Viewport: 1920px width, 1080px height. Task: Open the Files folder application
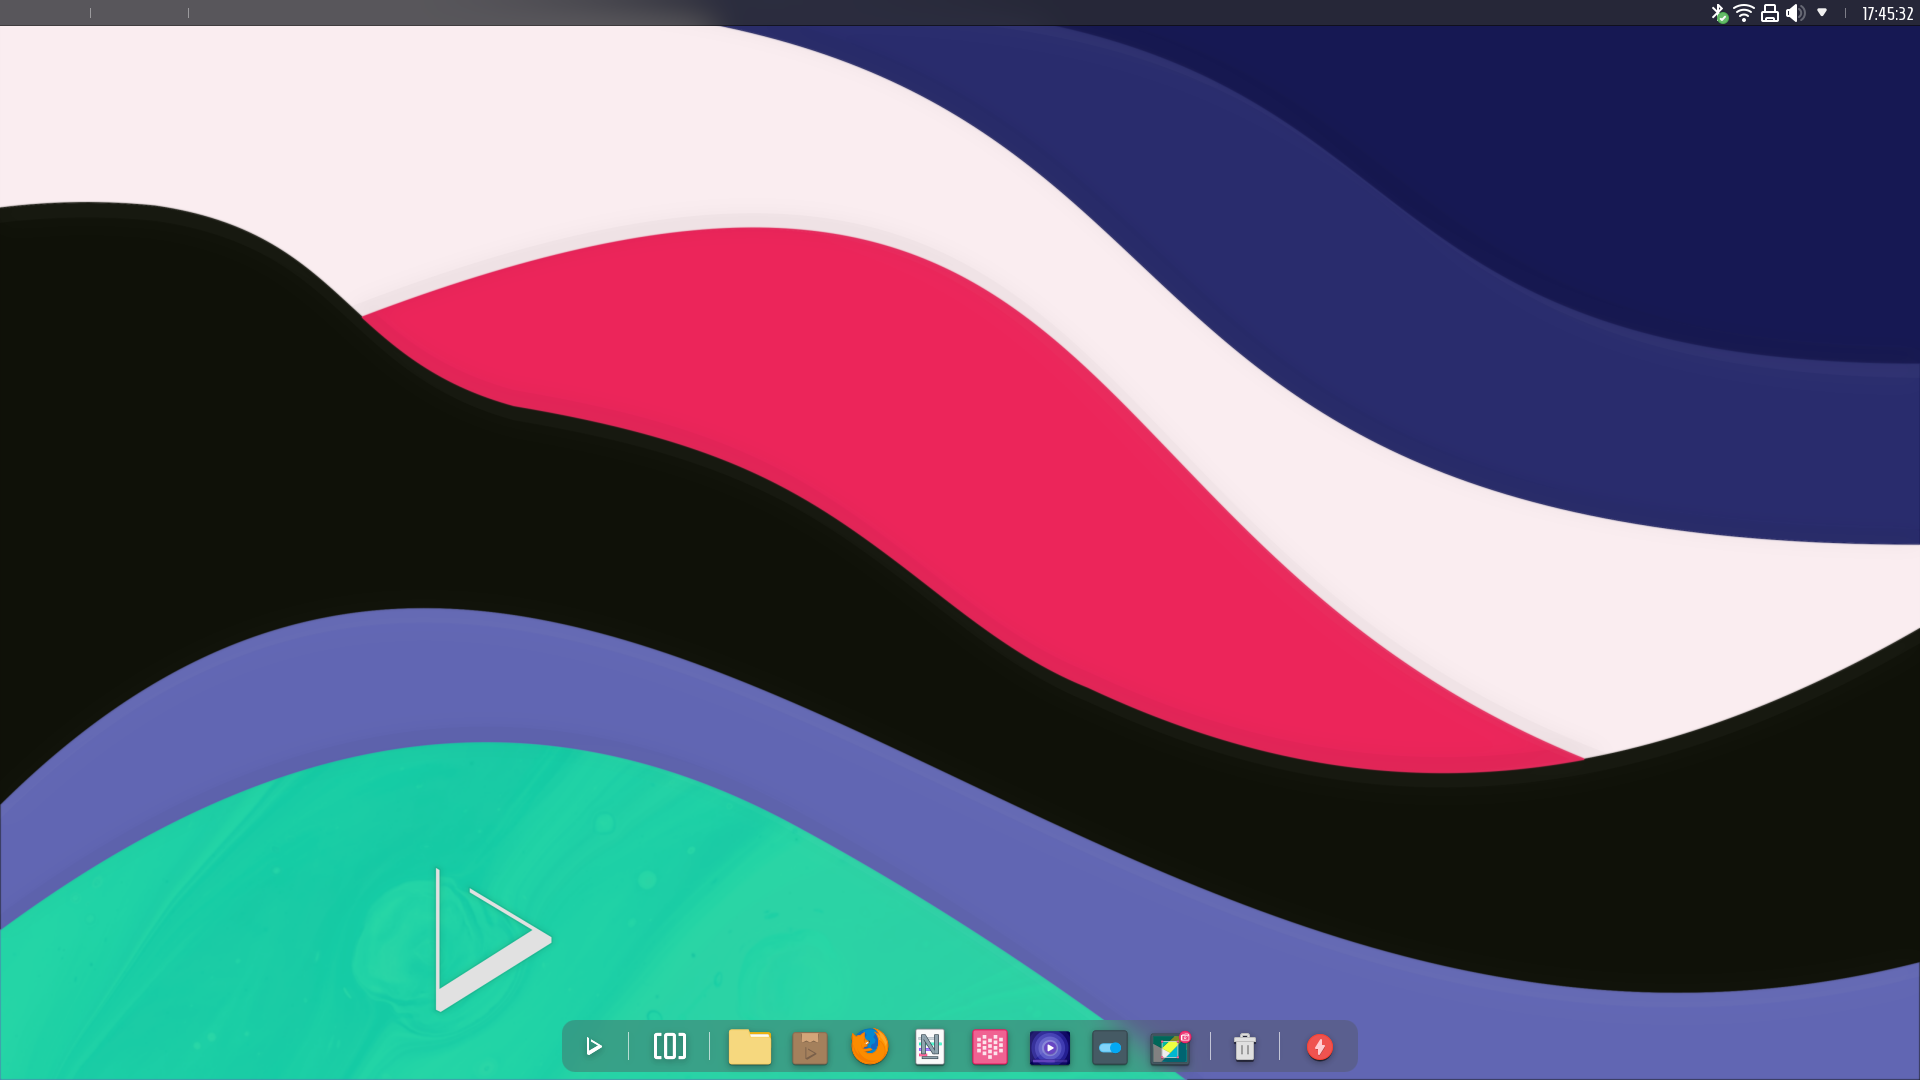tap(749, 1047)
